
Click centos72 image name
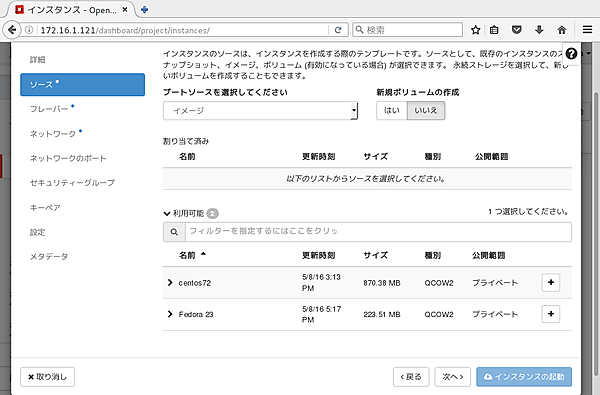coord(195,283)
